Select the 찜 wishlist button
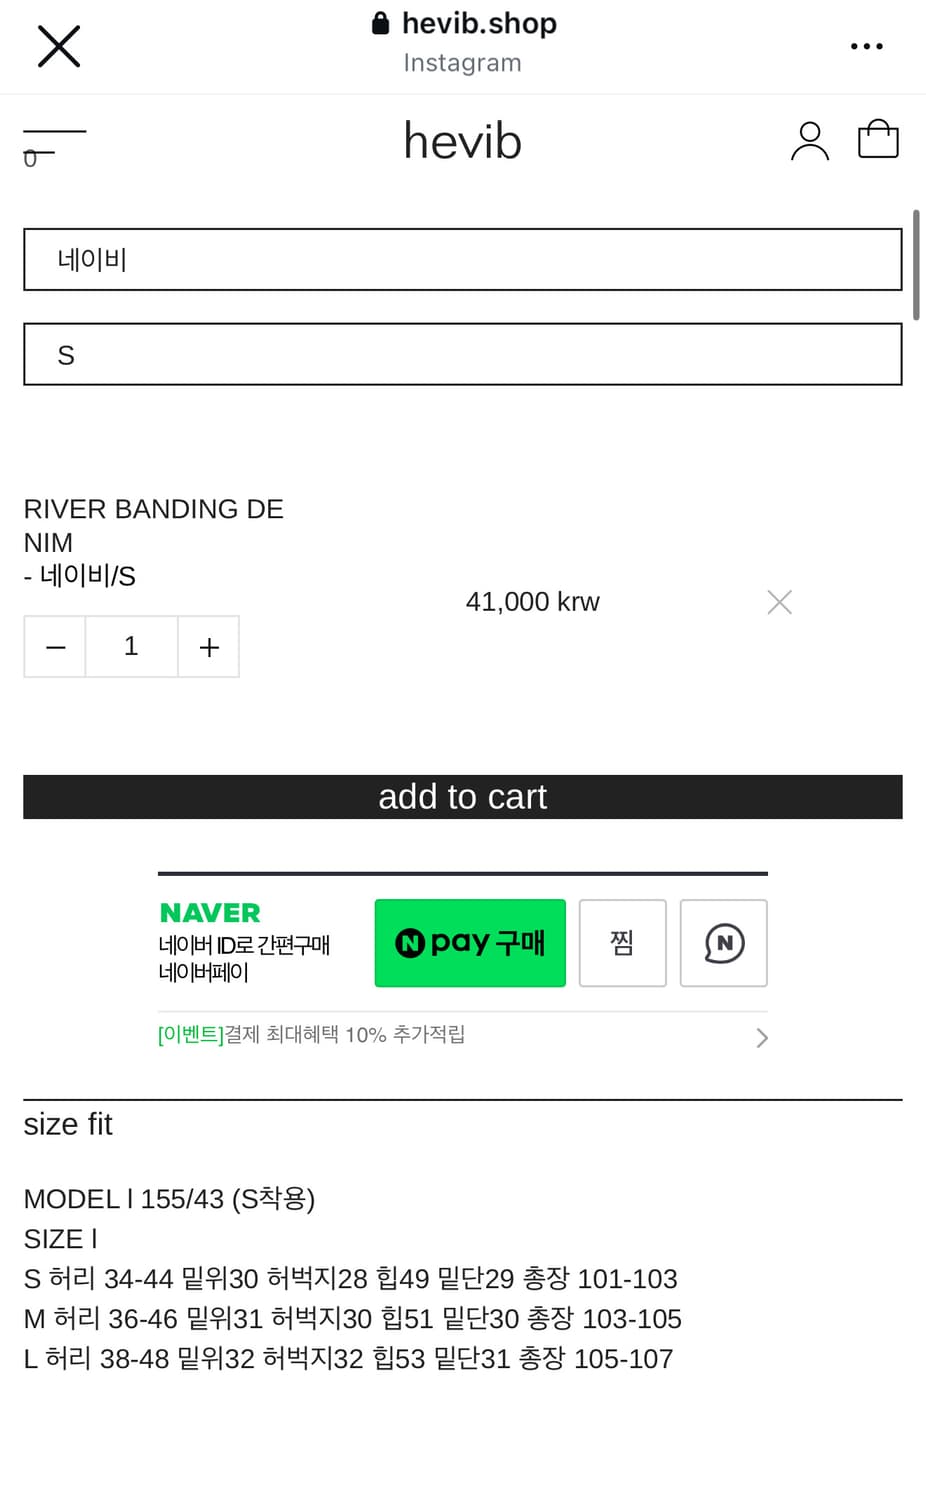The width and height of the screenshot is (926, 1500). 622,943
